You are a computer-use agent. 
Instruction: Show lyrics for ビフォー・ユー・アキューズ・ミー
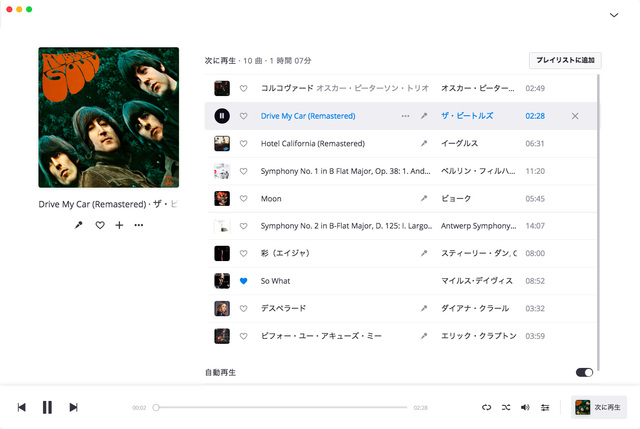point(424,336)
